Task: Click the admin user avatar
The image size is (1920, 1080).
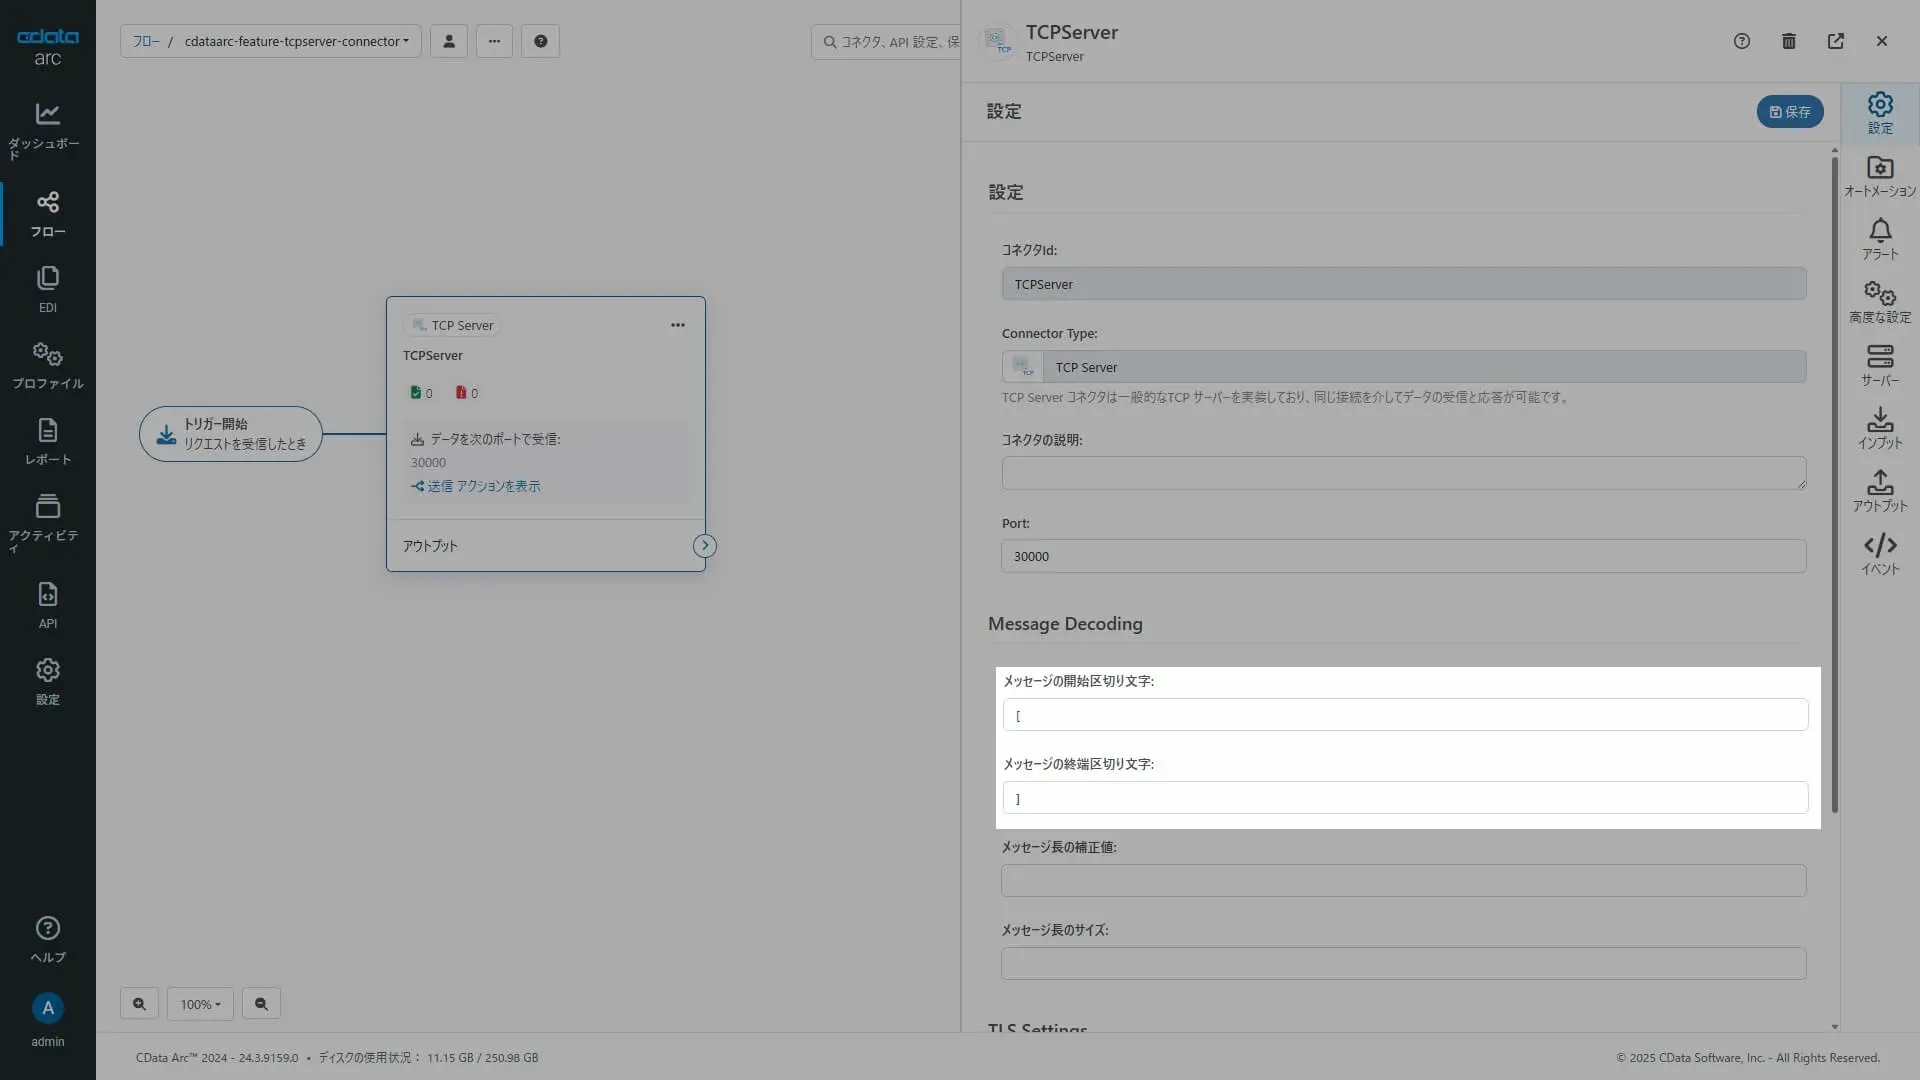Action: (x=47, y=1008)
